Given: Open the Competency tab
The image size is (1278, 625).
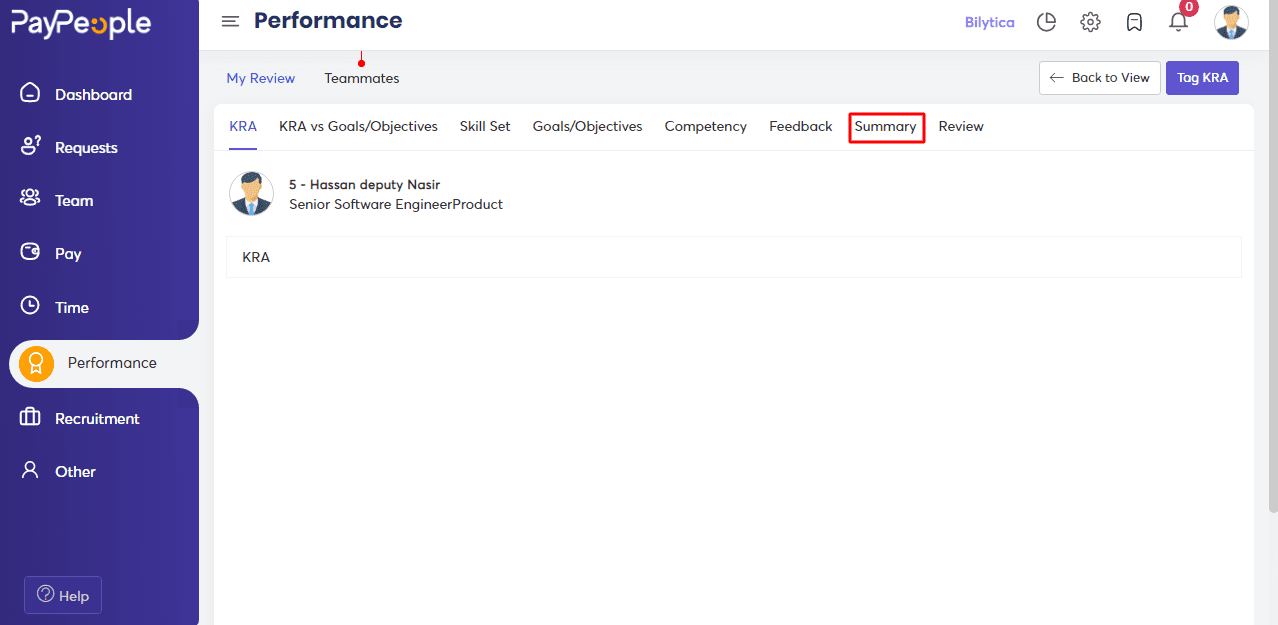Looking at the screenshot, I should coord(706,126).
